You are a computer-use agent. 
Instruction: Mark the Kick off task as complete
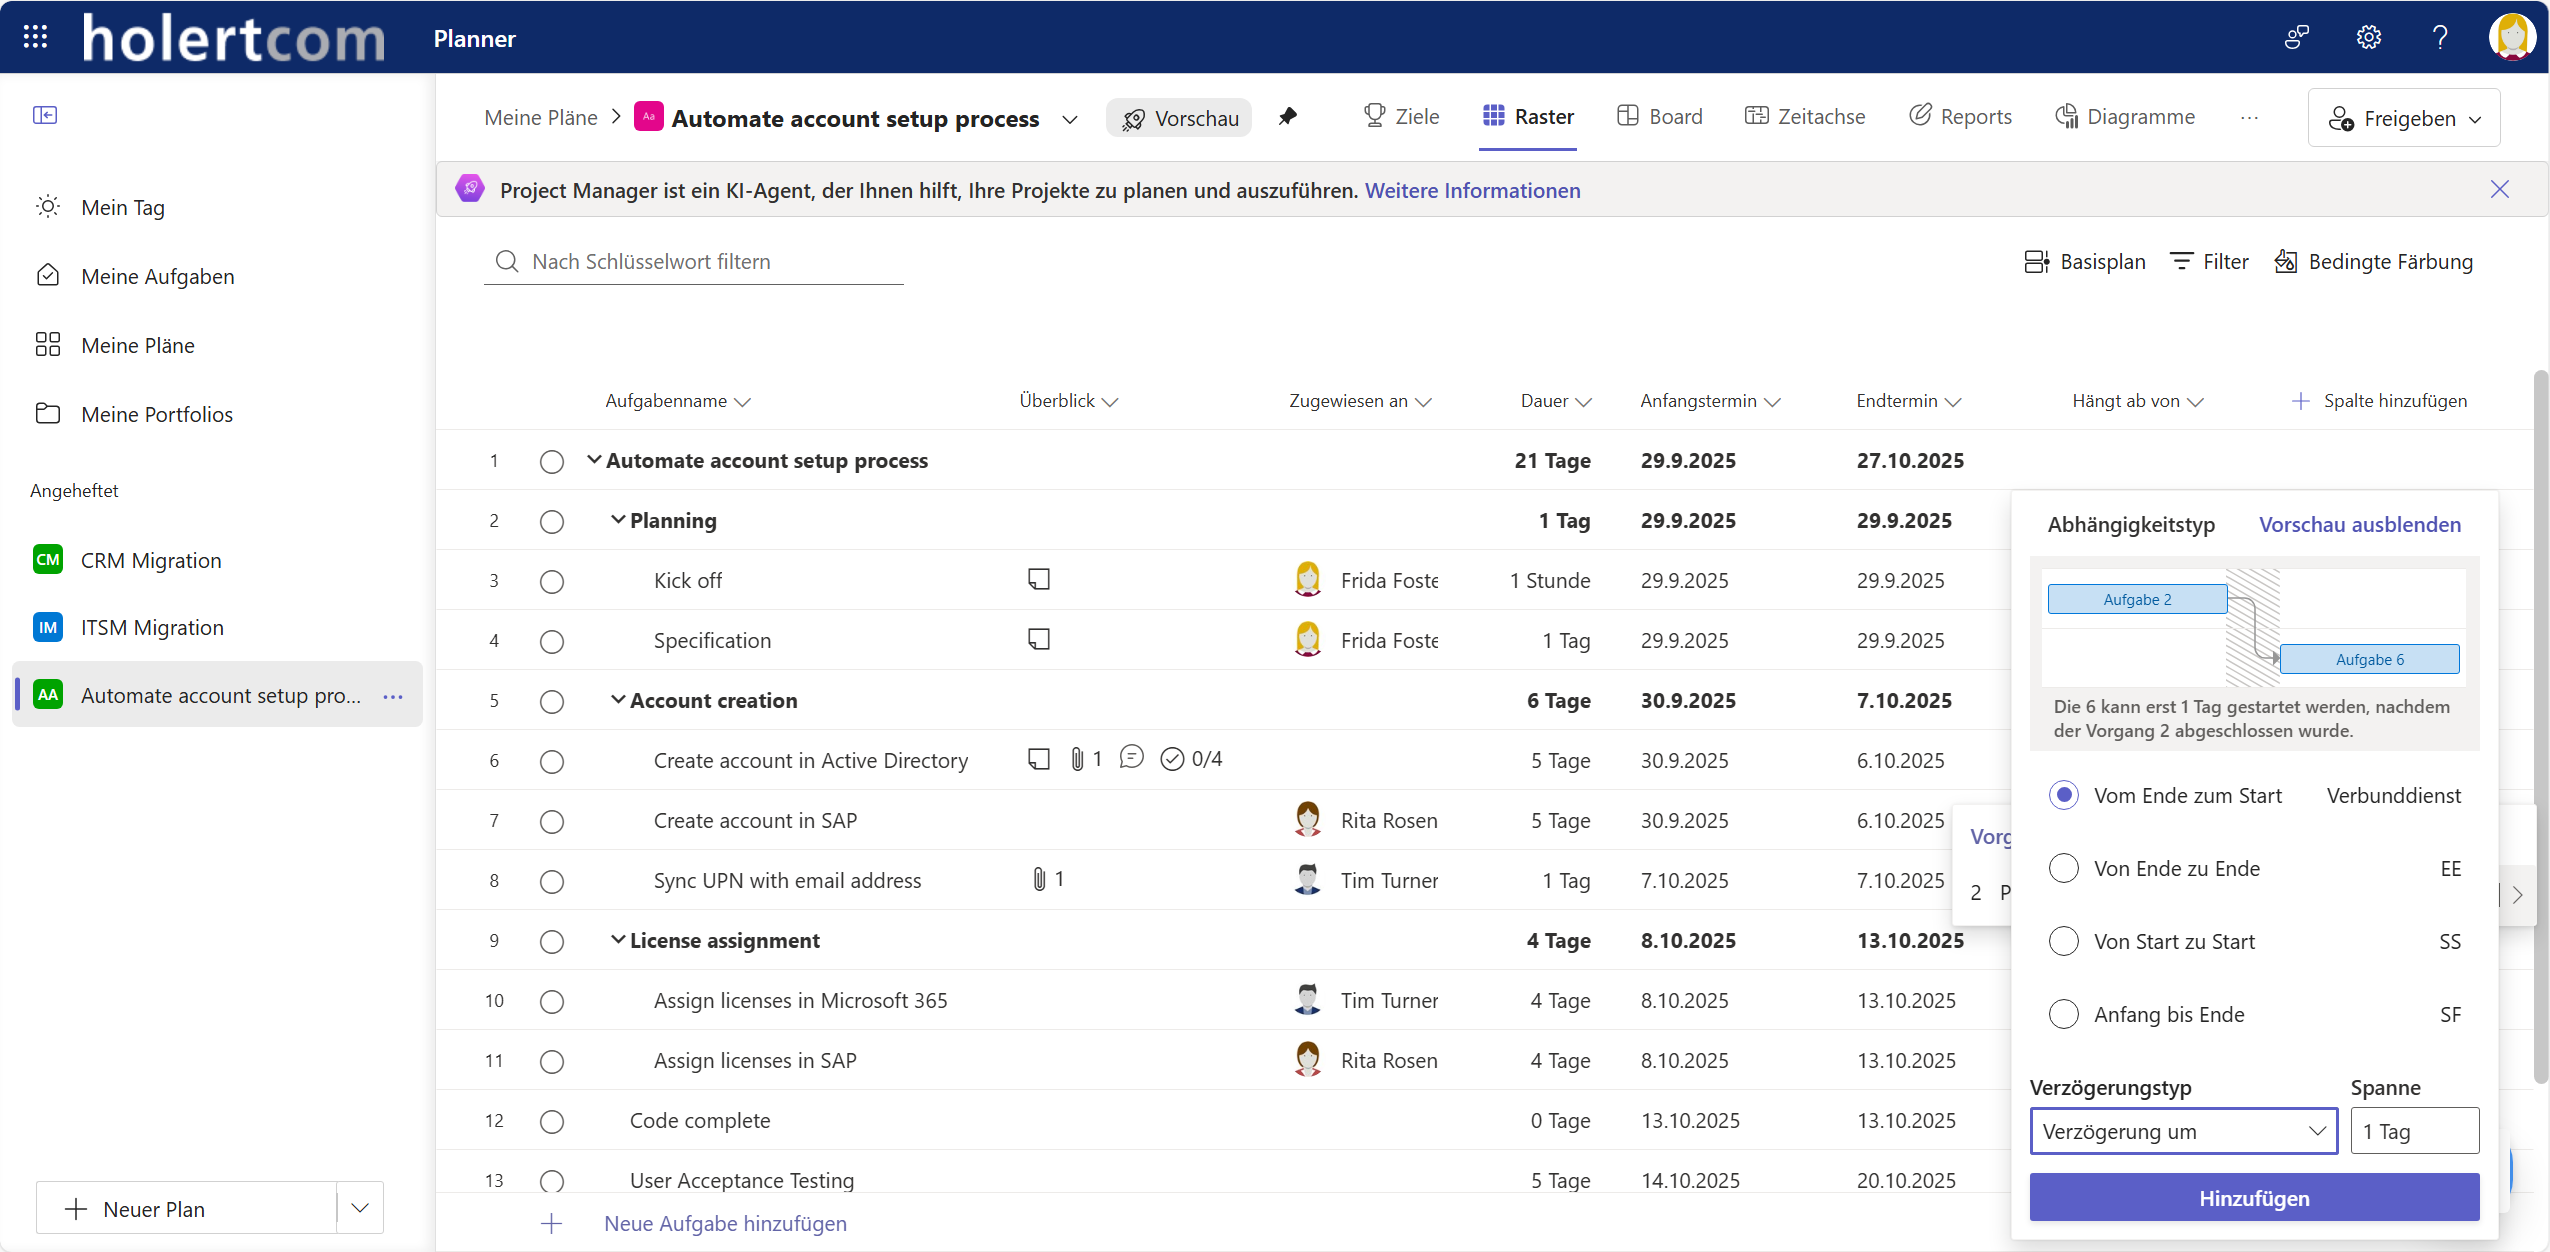(x=551, y=581)
